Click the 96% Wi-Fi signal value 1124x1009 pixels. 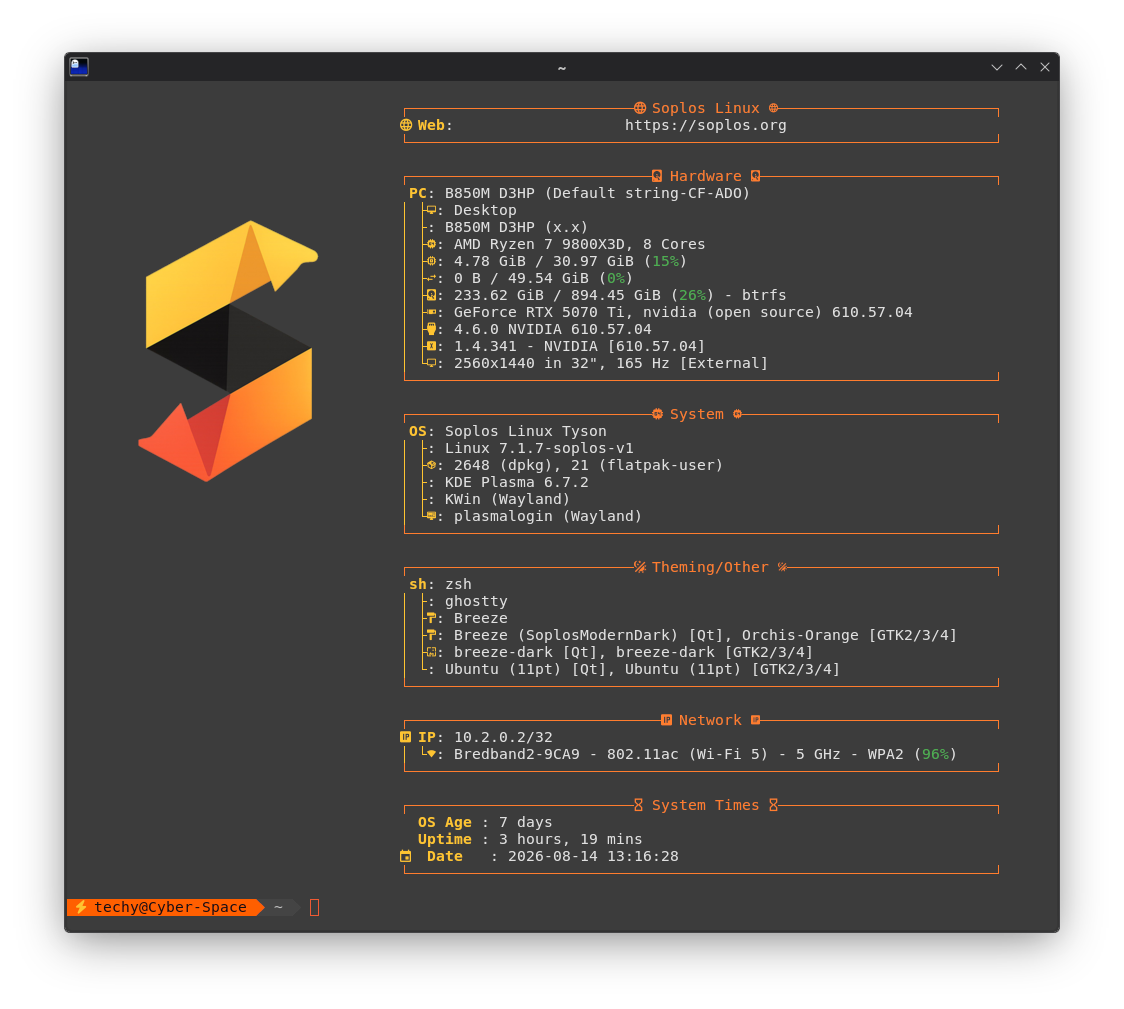[935, 755]
